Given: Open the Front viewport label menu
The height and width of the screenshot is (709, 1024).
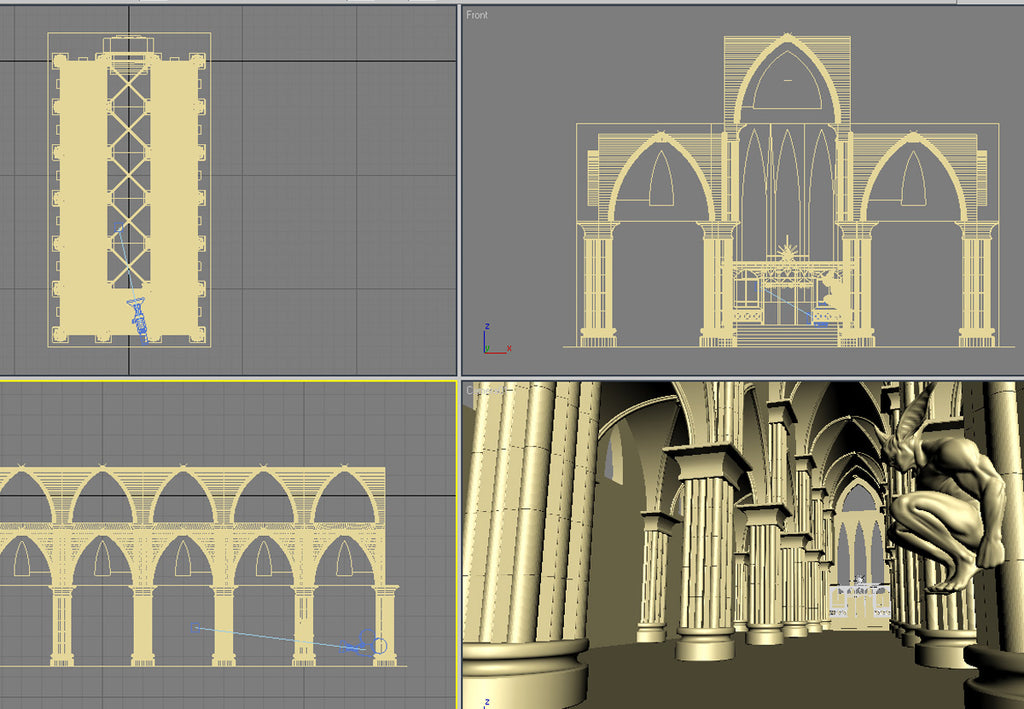Looking at the screenshot, I should click(x=476, y=15).
